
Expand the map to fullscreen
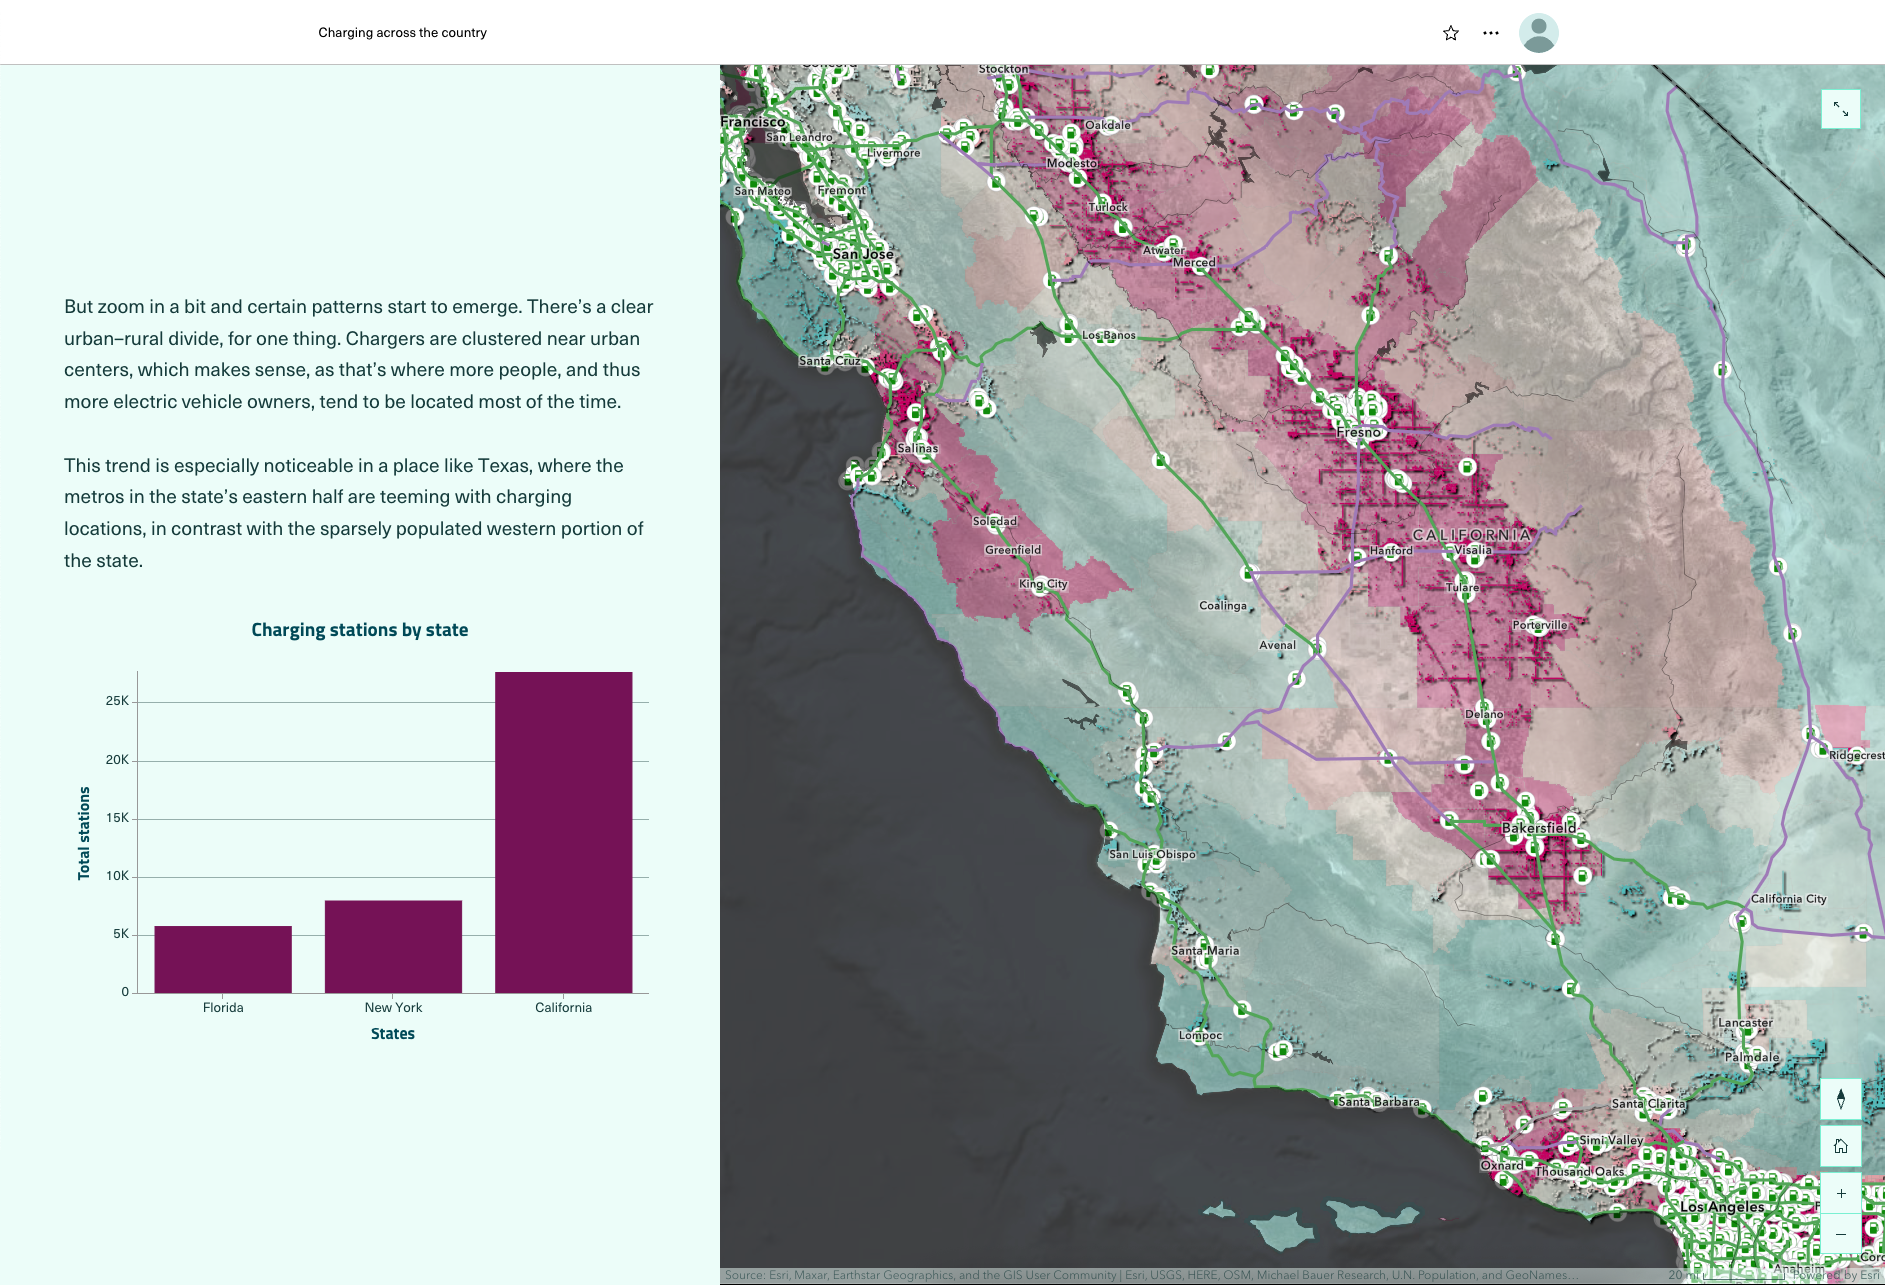pos(1840,109)
